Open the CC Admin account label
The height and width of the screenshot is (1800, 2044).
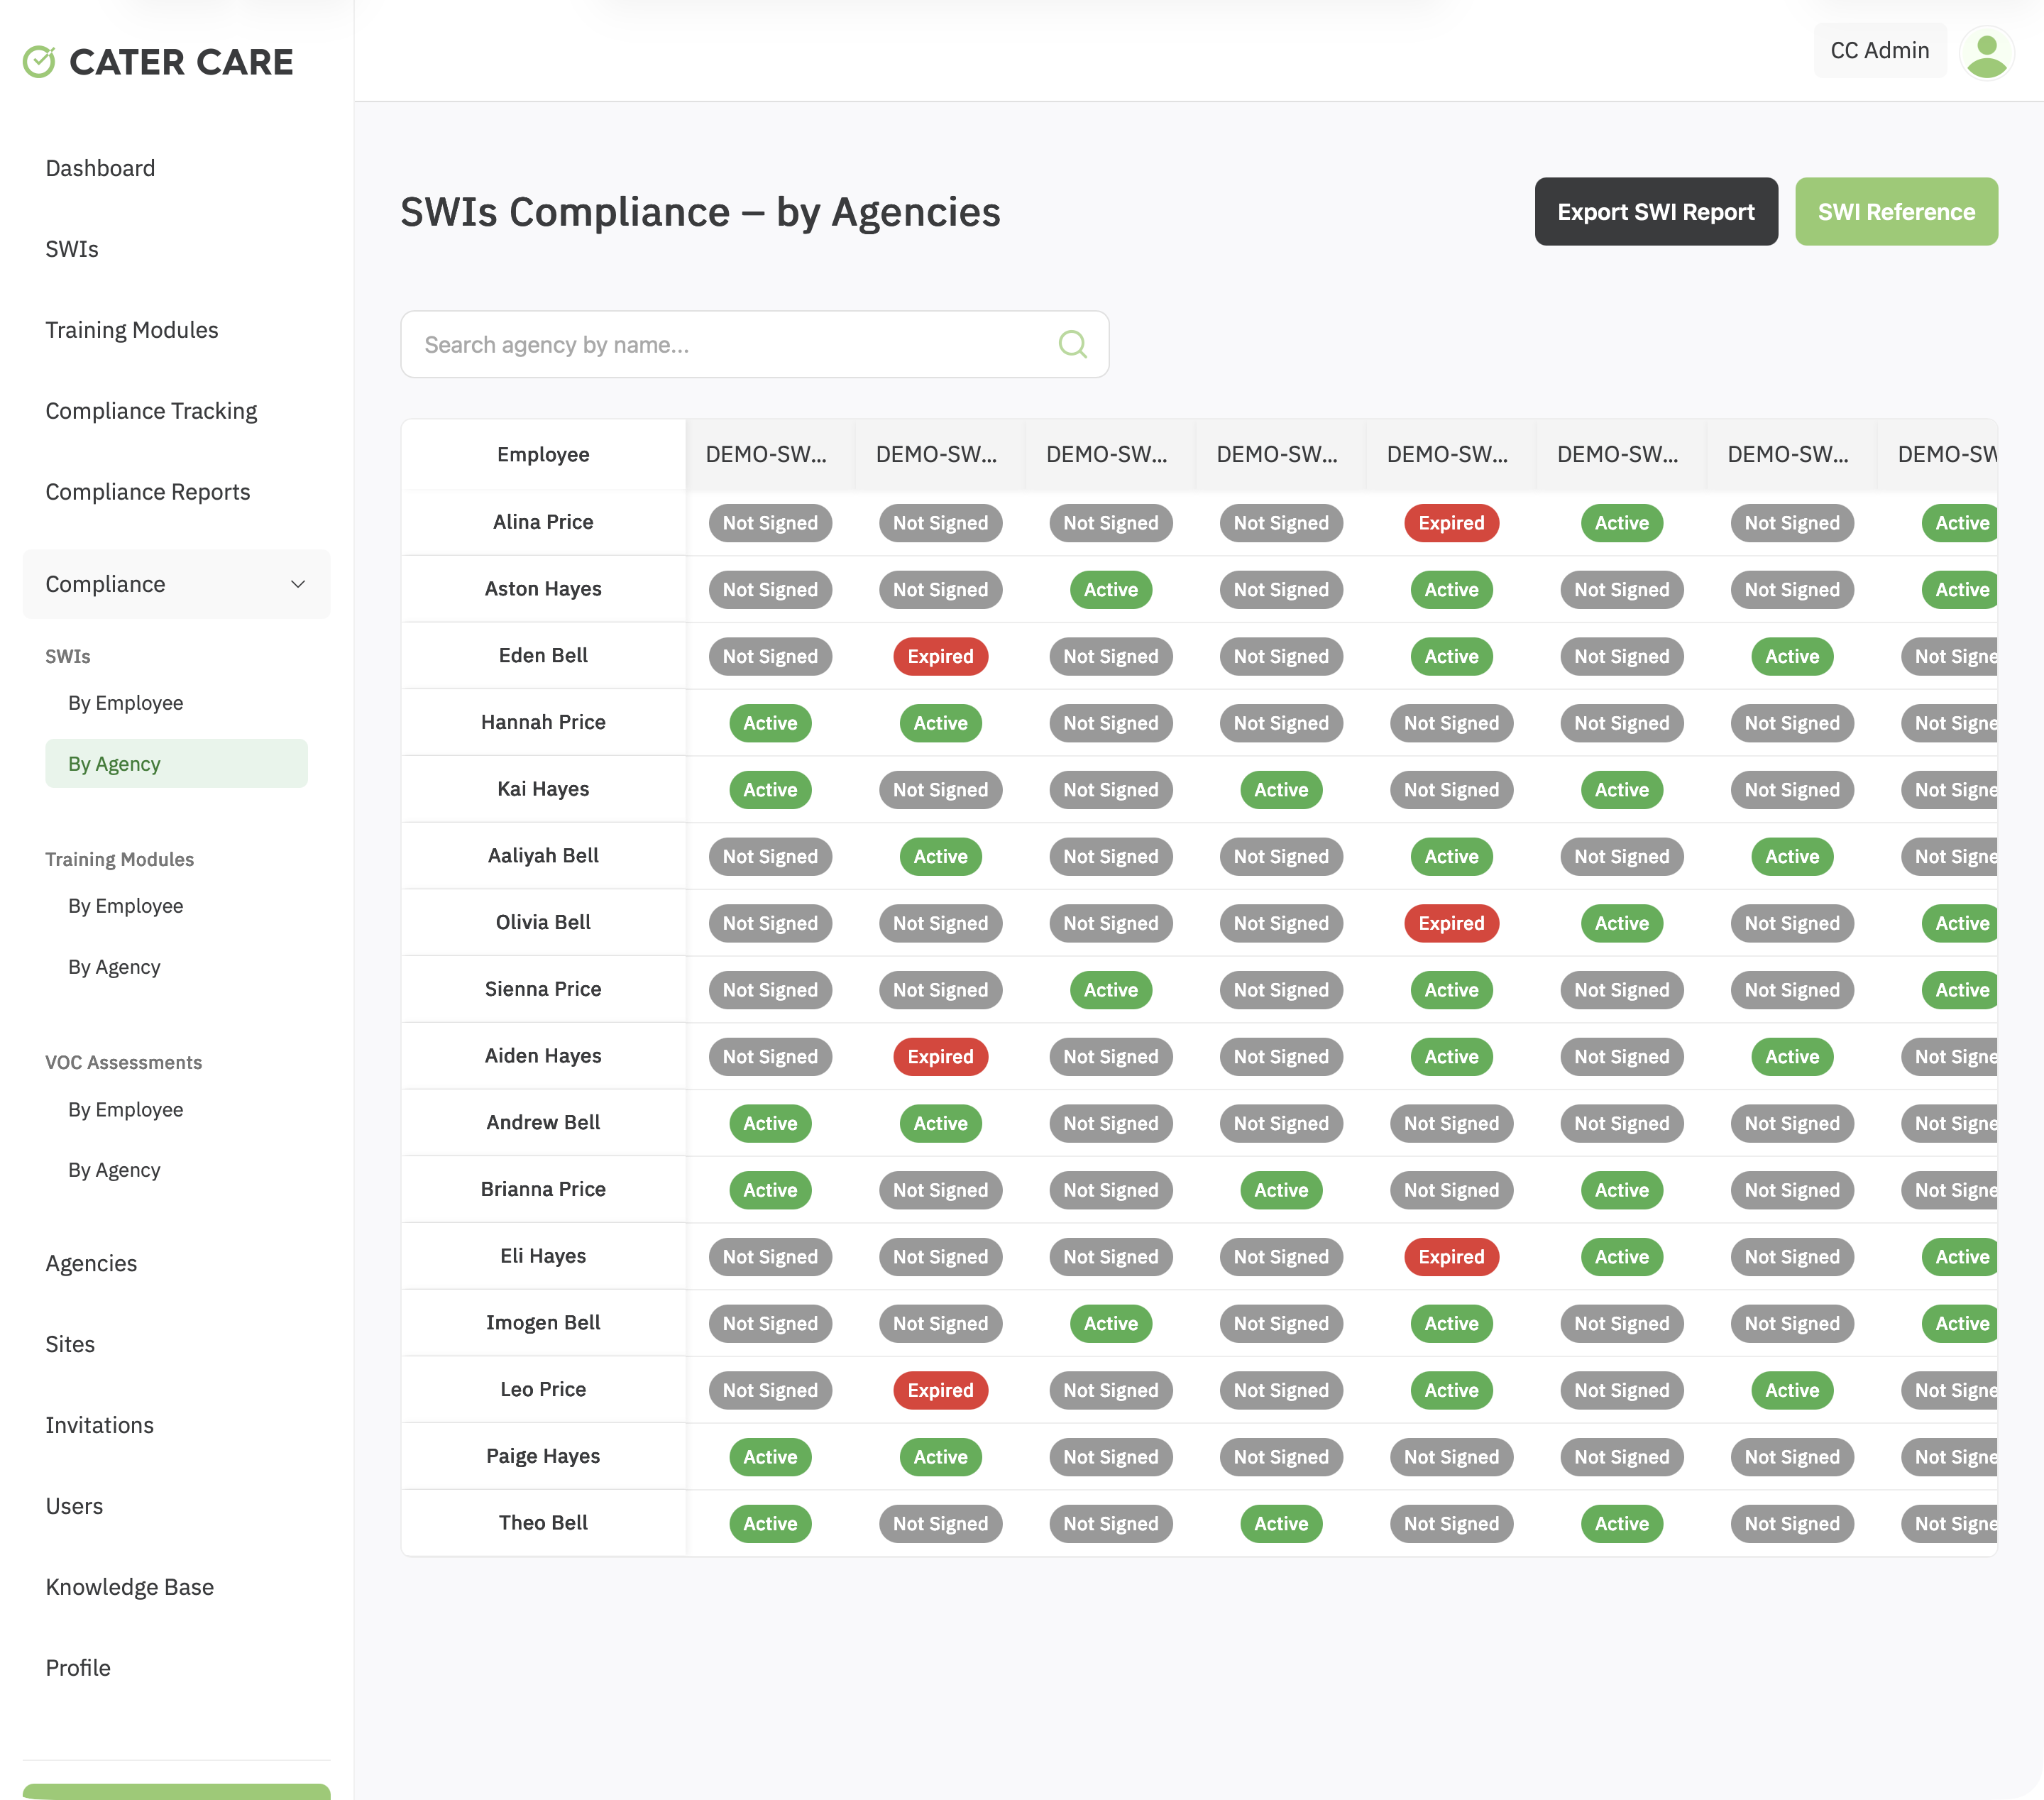click(x=1880, y=51)
